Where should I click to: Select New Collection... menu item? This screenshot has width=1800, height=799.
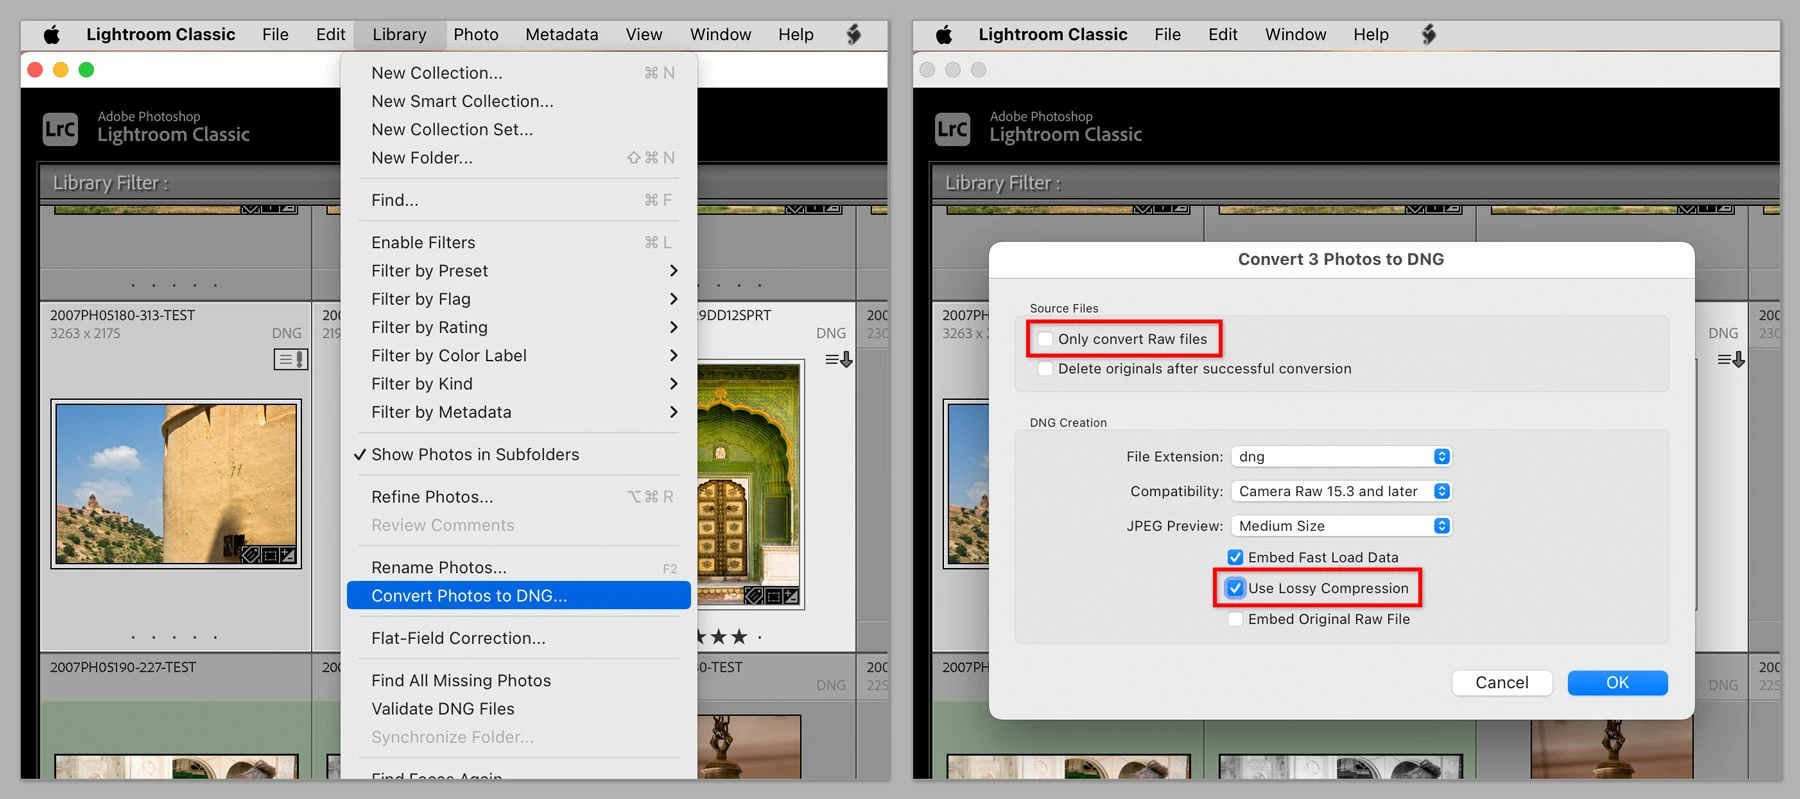518,73
